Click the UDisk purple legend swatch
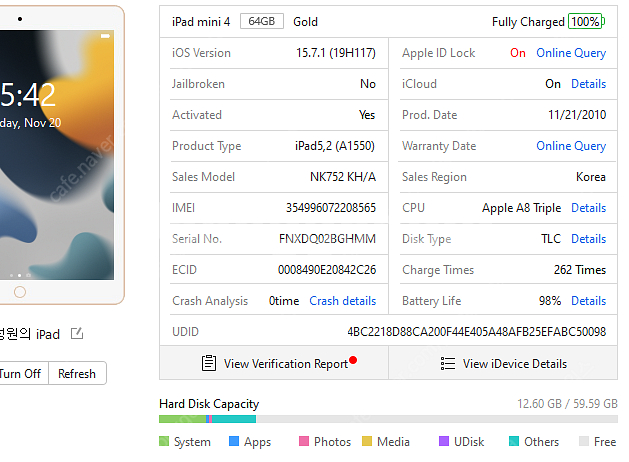 coord(444,441)
